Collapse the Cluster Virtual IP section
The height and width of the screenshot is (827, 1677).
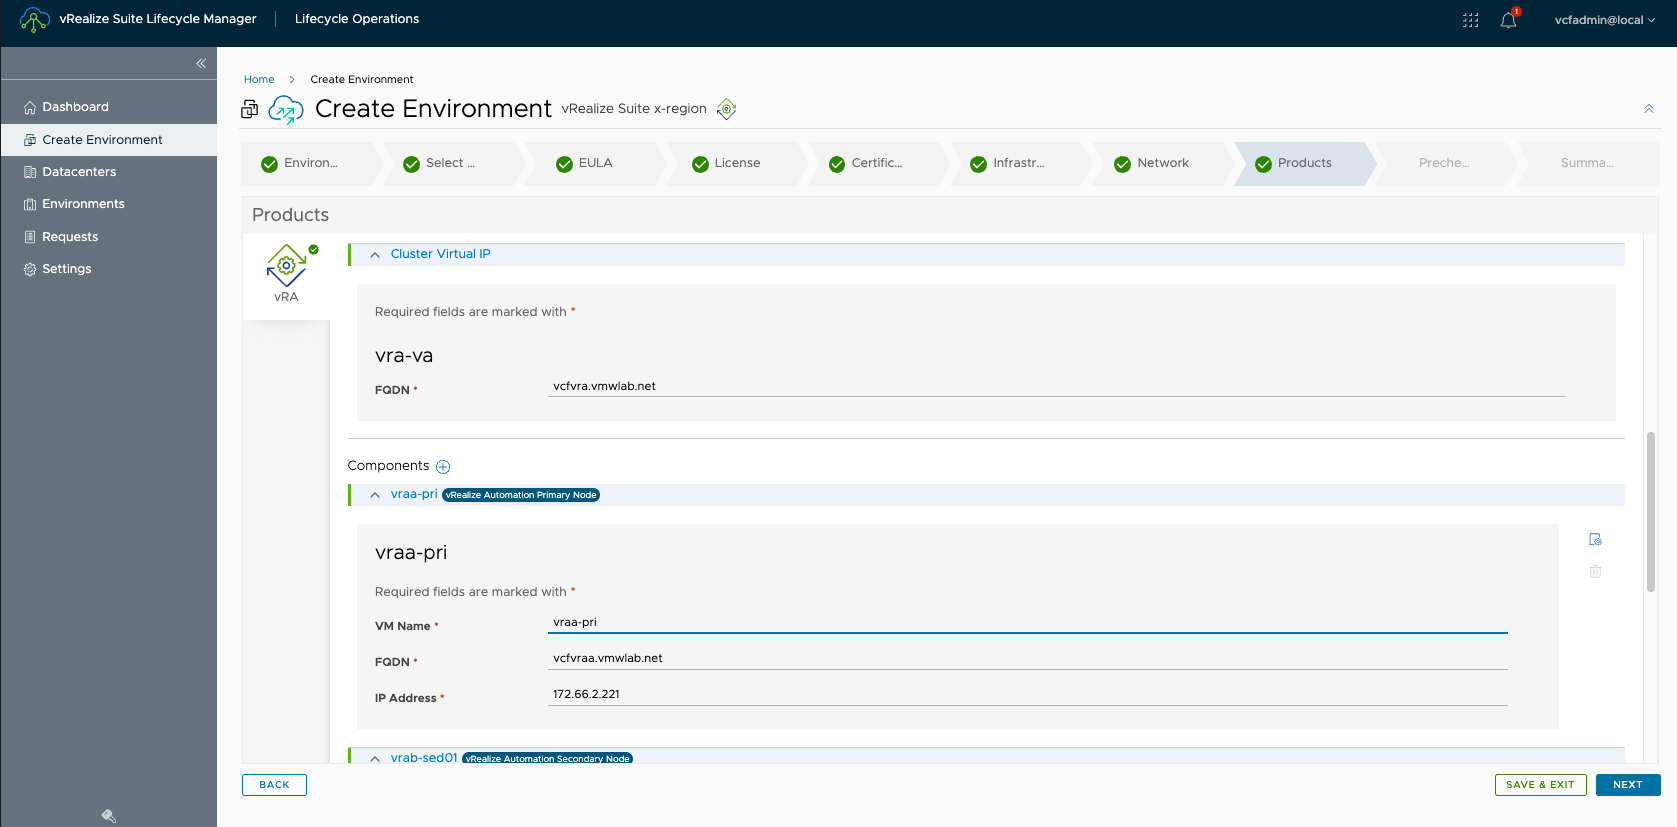pyautogui.click(x=375, y=255)
